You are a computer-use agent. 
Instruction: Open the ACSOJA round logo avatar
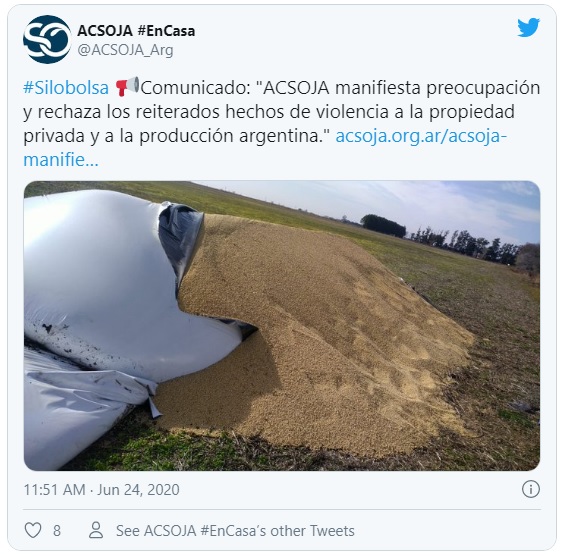click(47, 40)
